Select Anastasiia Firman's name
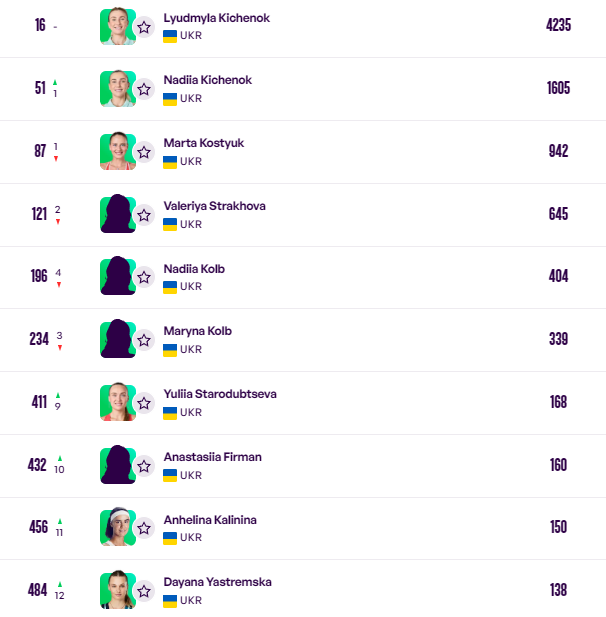Viewport: 606px width, 617px height. [x=212, y=457]
